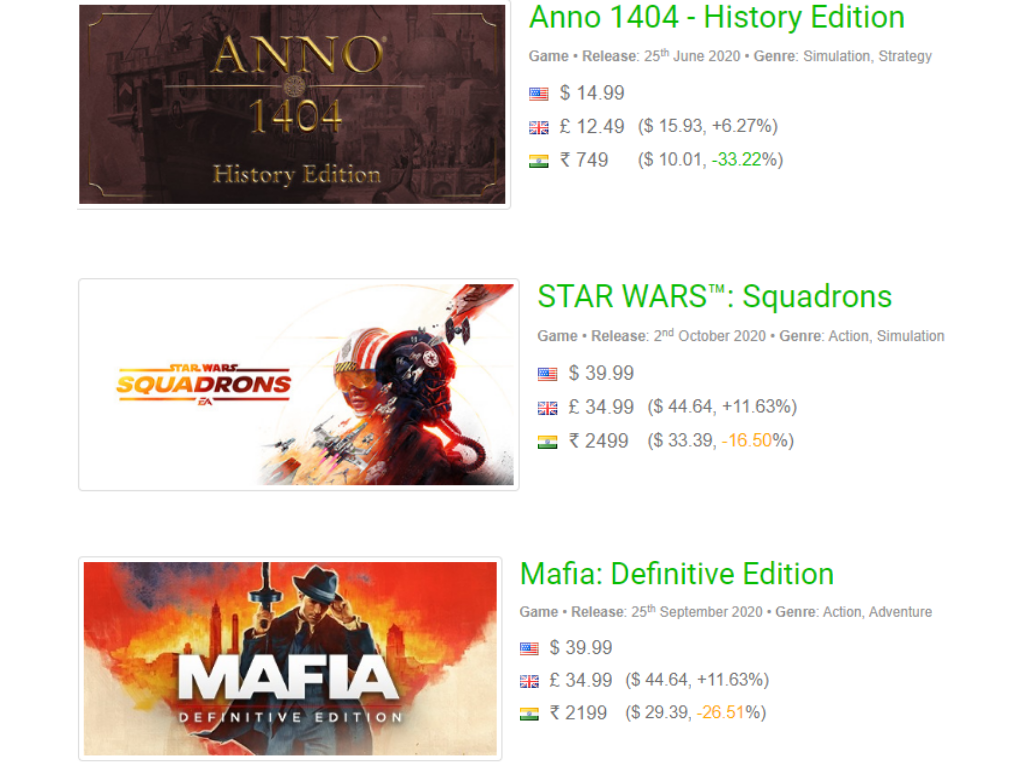Screen dimensions: 1024x768
Task: Click the India flag icon under Anno 1404
Action: pos(539,161)
